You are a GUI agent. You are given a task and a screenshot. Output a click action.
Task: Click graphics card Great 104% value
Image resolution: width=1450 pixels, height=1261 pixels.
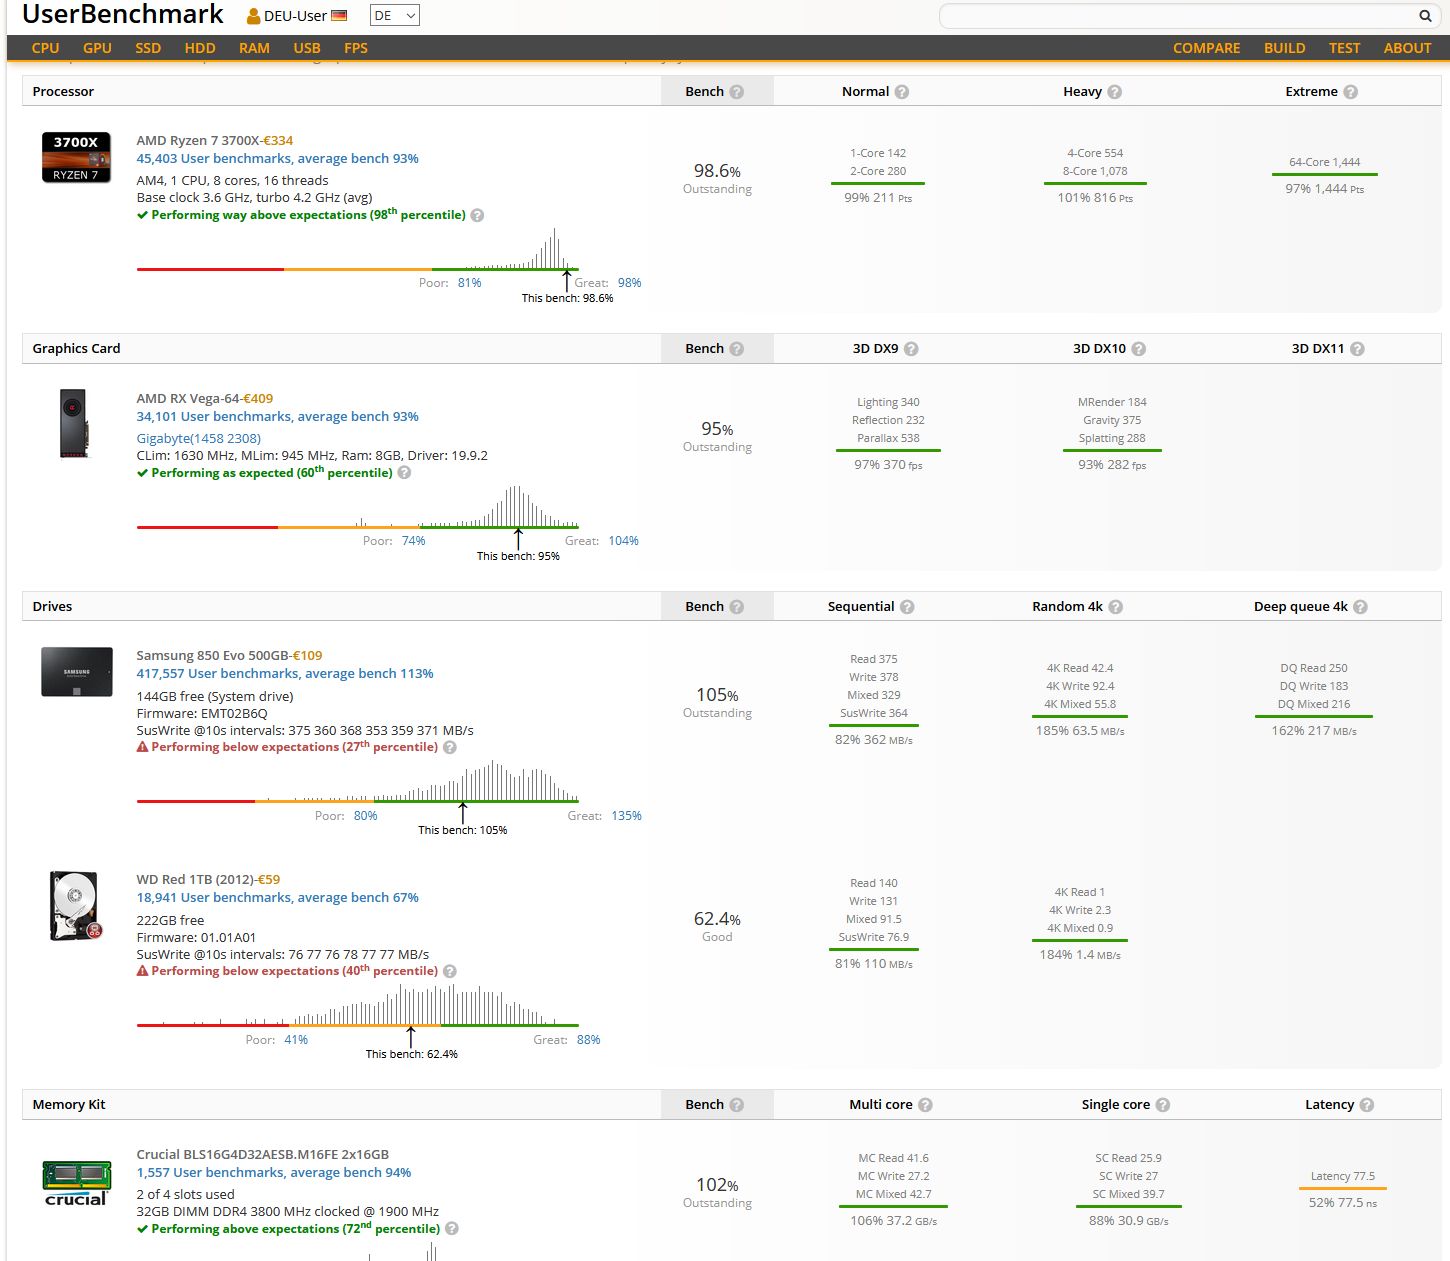pyautogui.click(x=623, y=541)
